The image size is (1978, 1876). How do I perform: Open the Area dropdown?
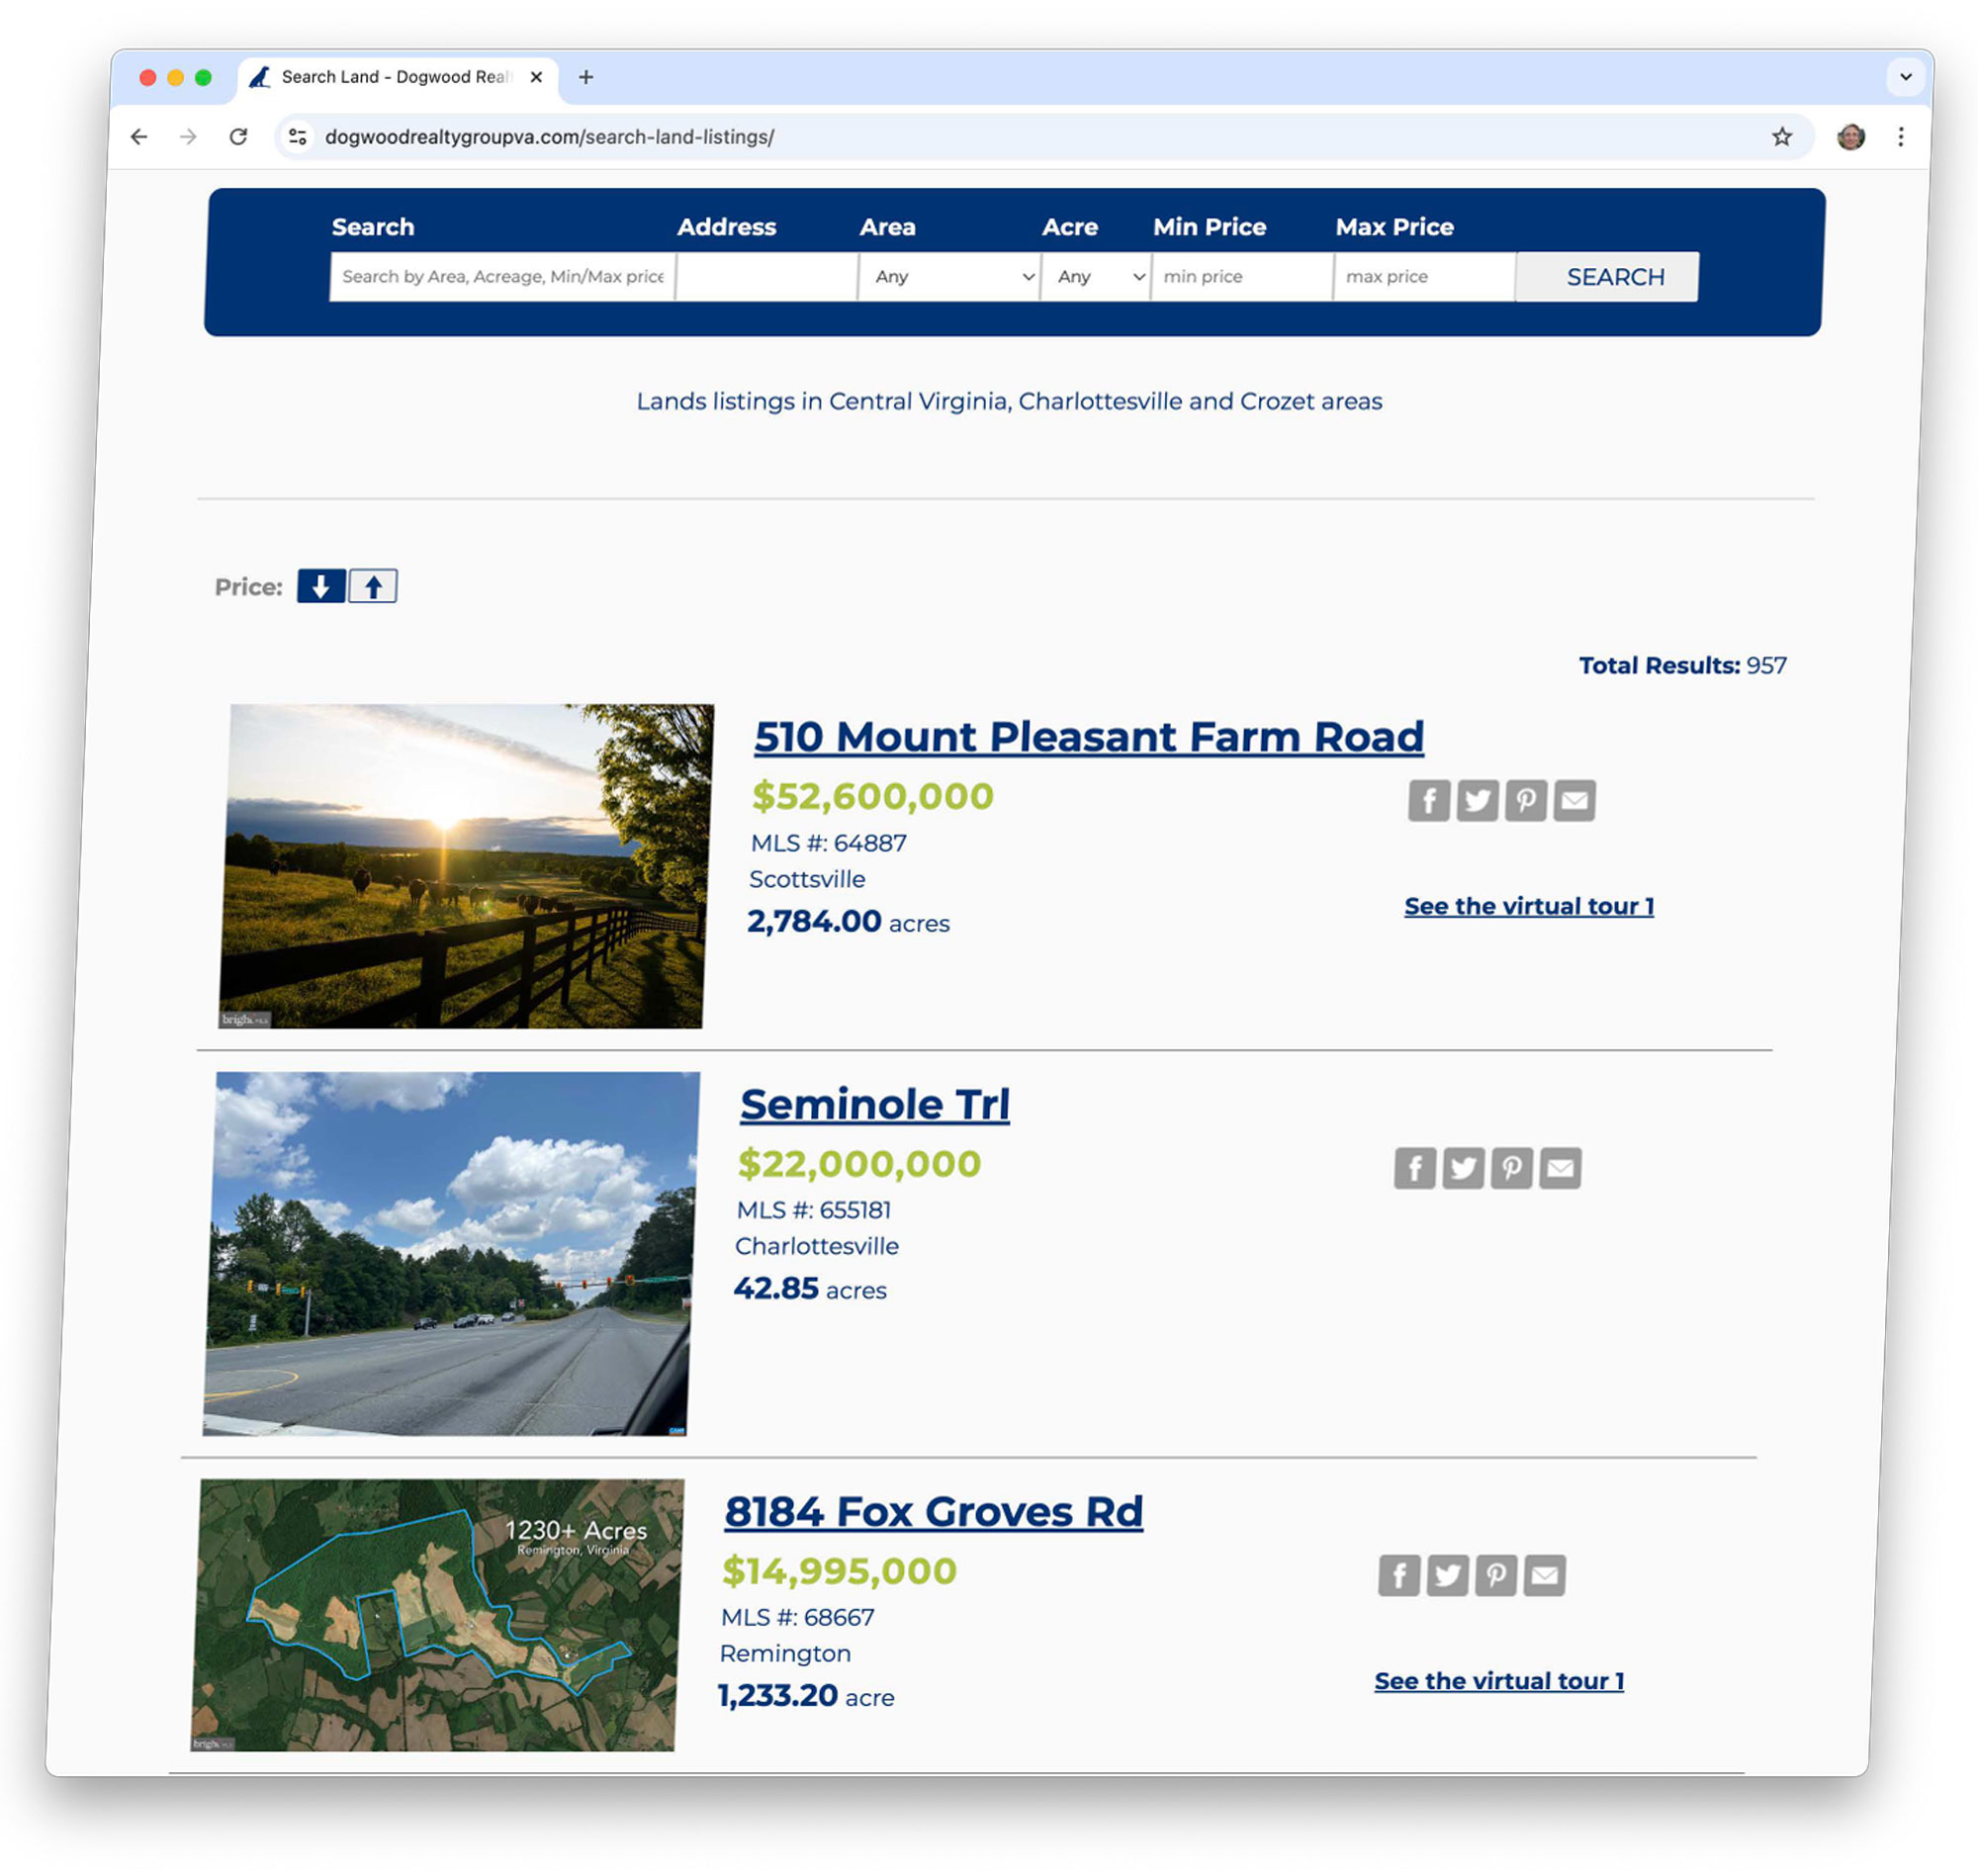[949, 276]
